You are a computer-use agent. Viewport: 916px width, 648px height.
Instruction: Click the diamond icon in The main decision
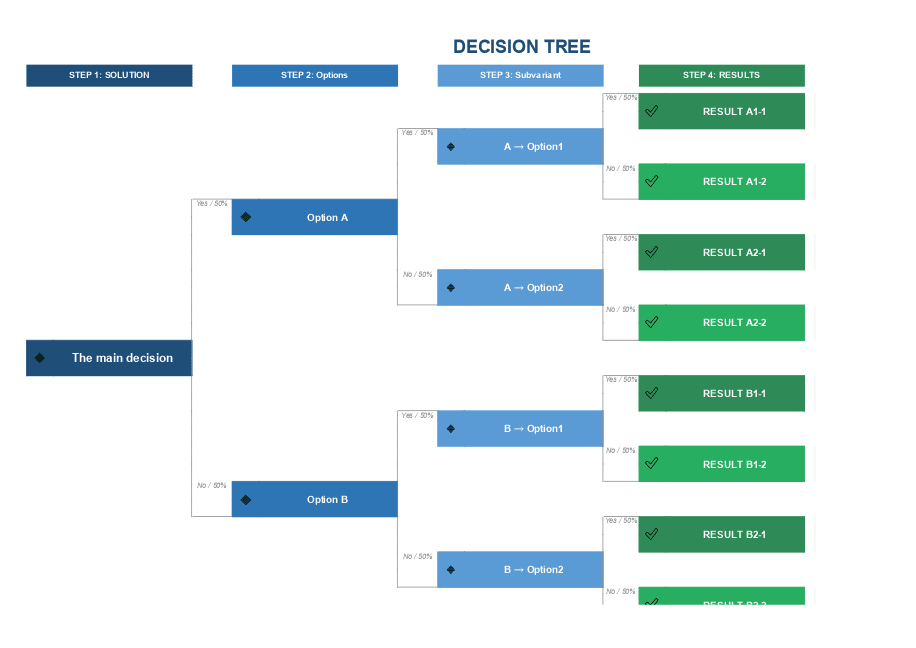(39, 358)
